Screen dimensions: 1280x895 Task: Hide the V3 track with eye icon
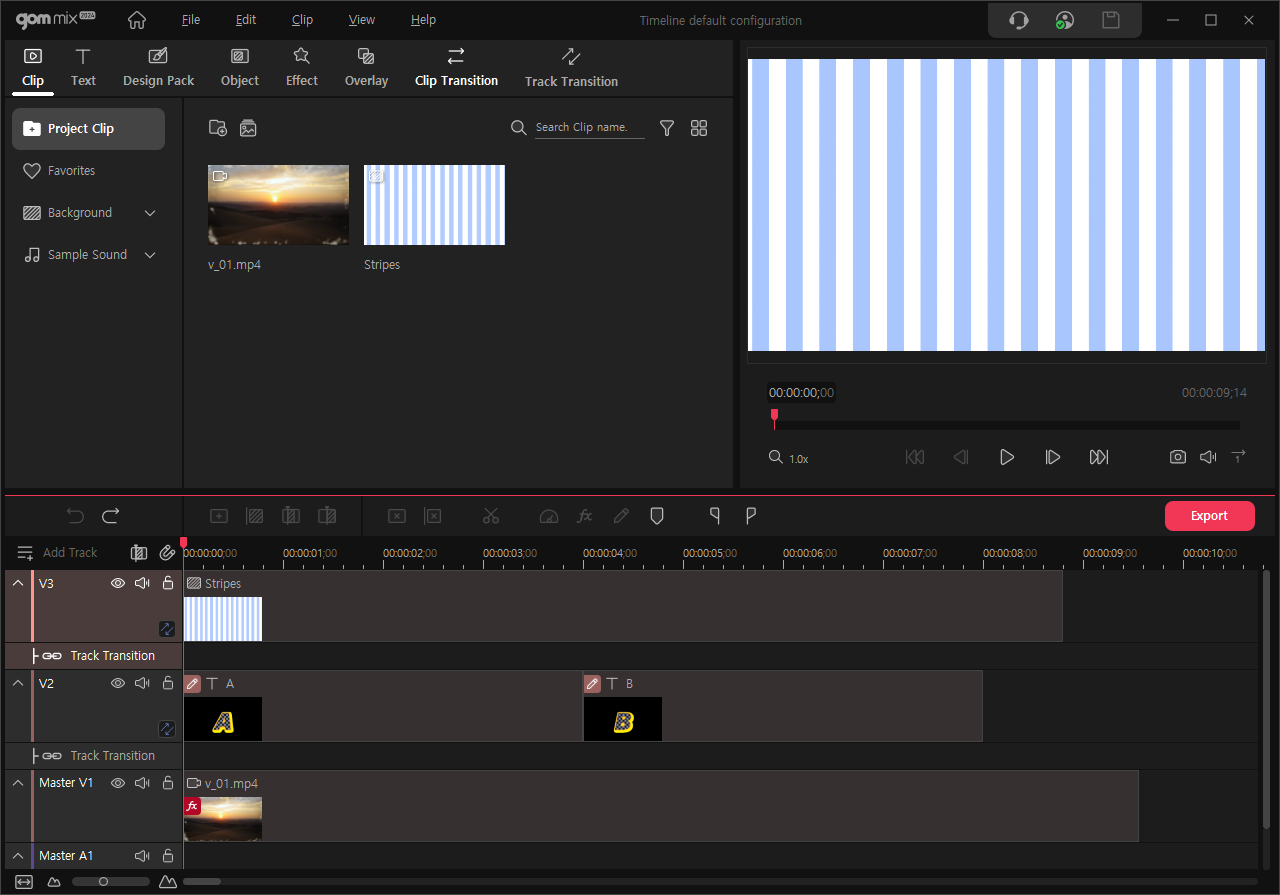click(118, 583)
